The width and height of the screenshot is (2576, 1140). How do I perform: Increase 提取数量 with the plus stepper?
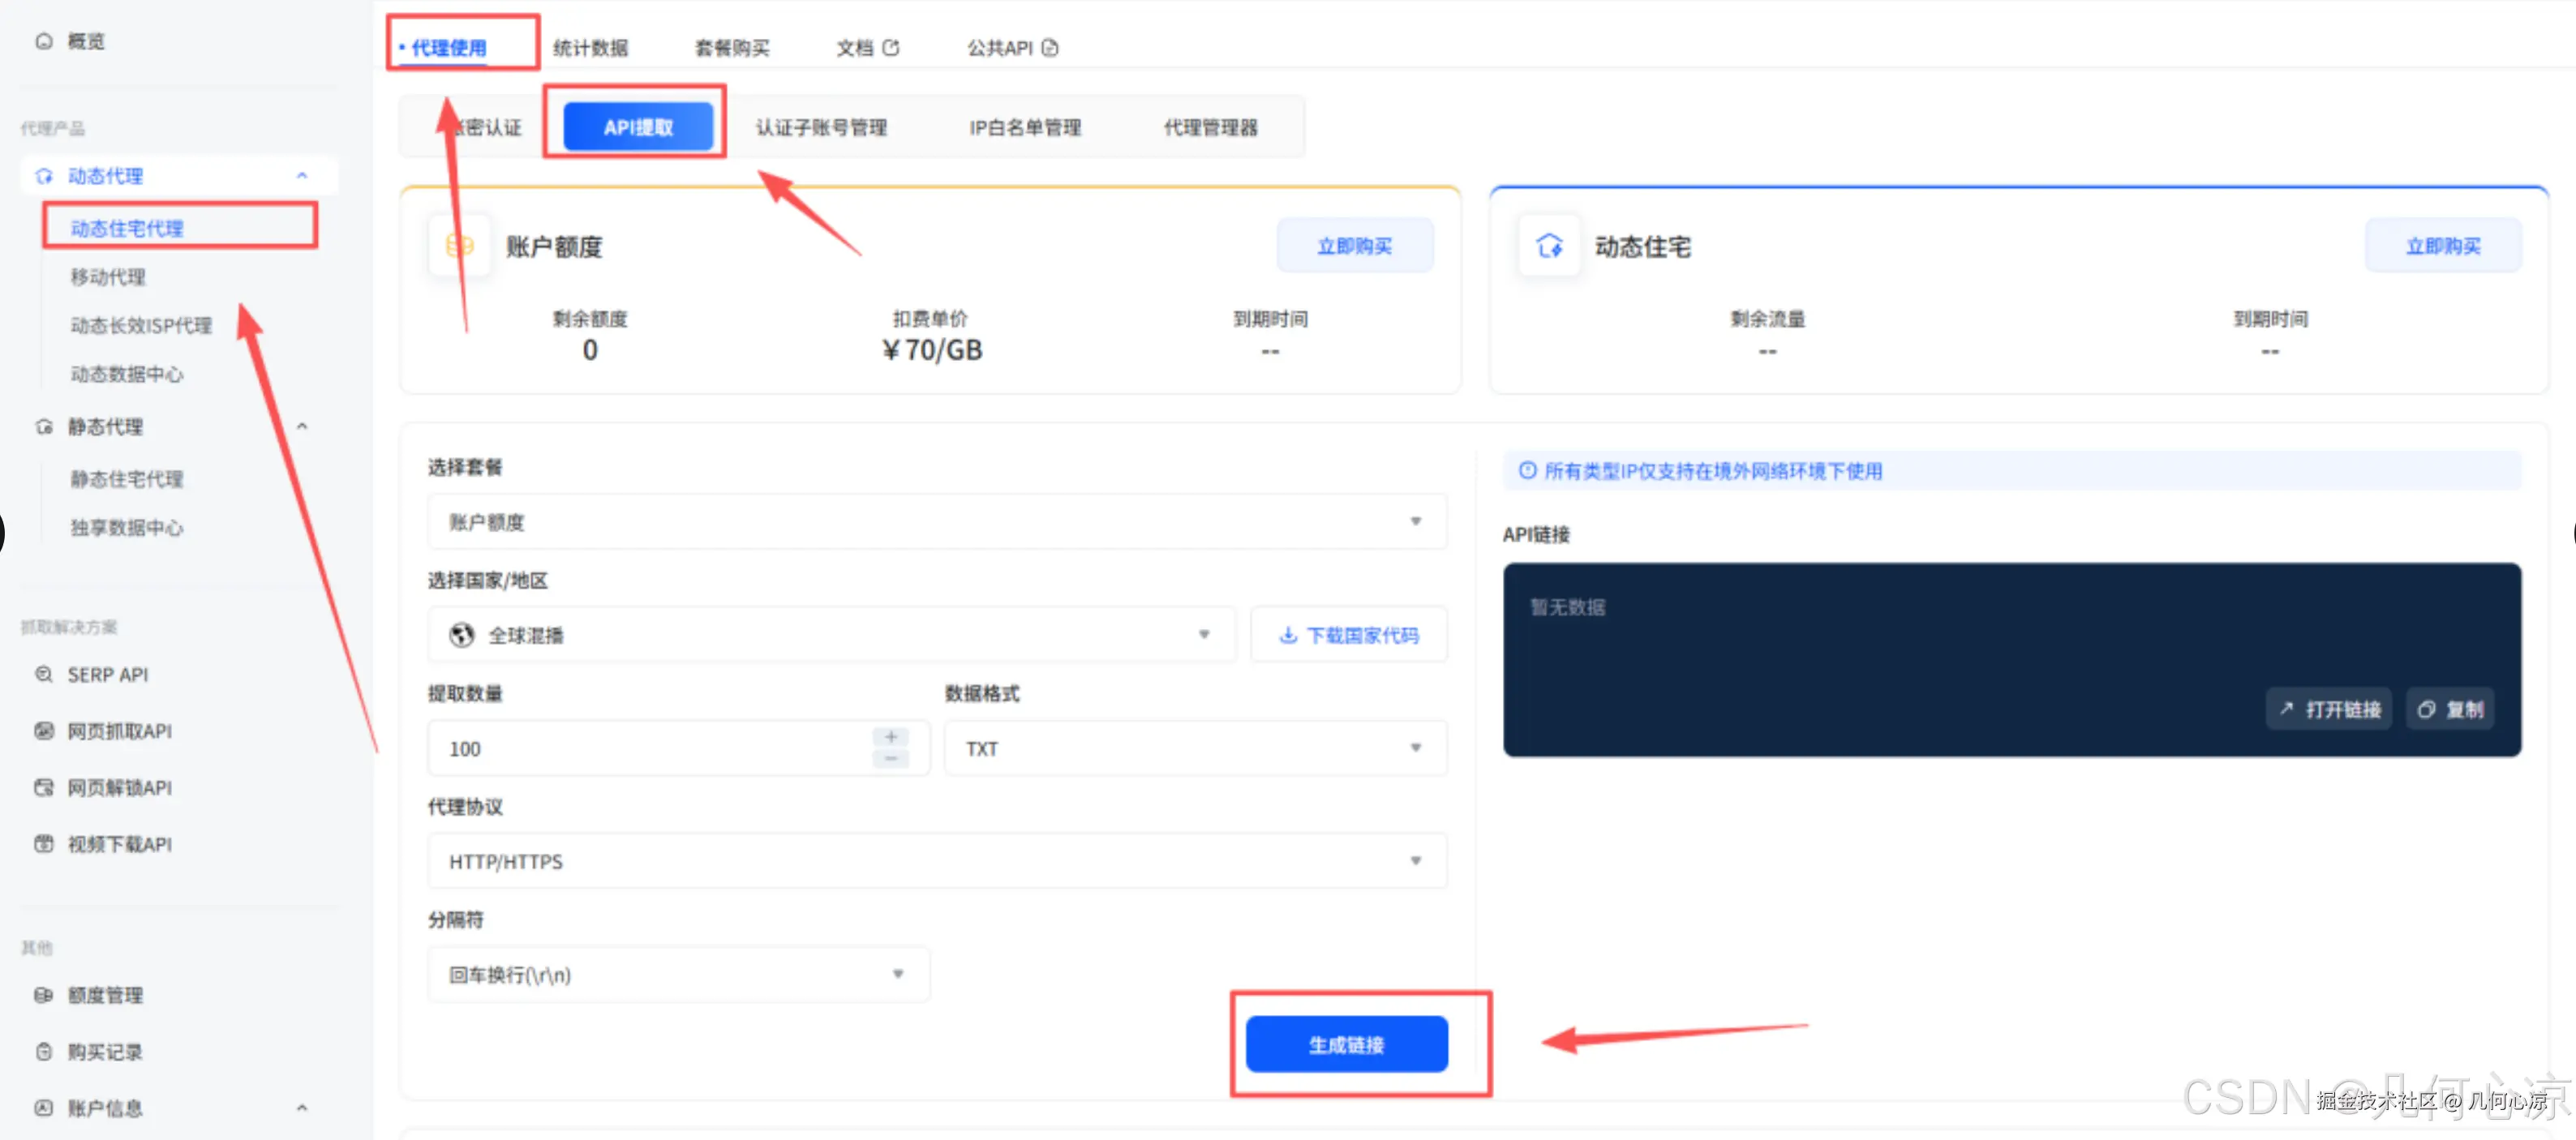point(891,736)
